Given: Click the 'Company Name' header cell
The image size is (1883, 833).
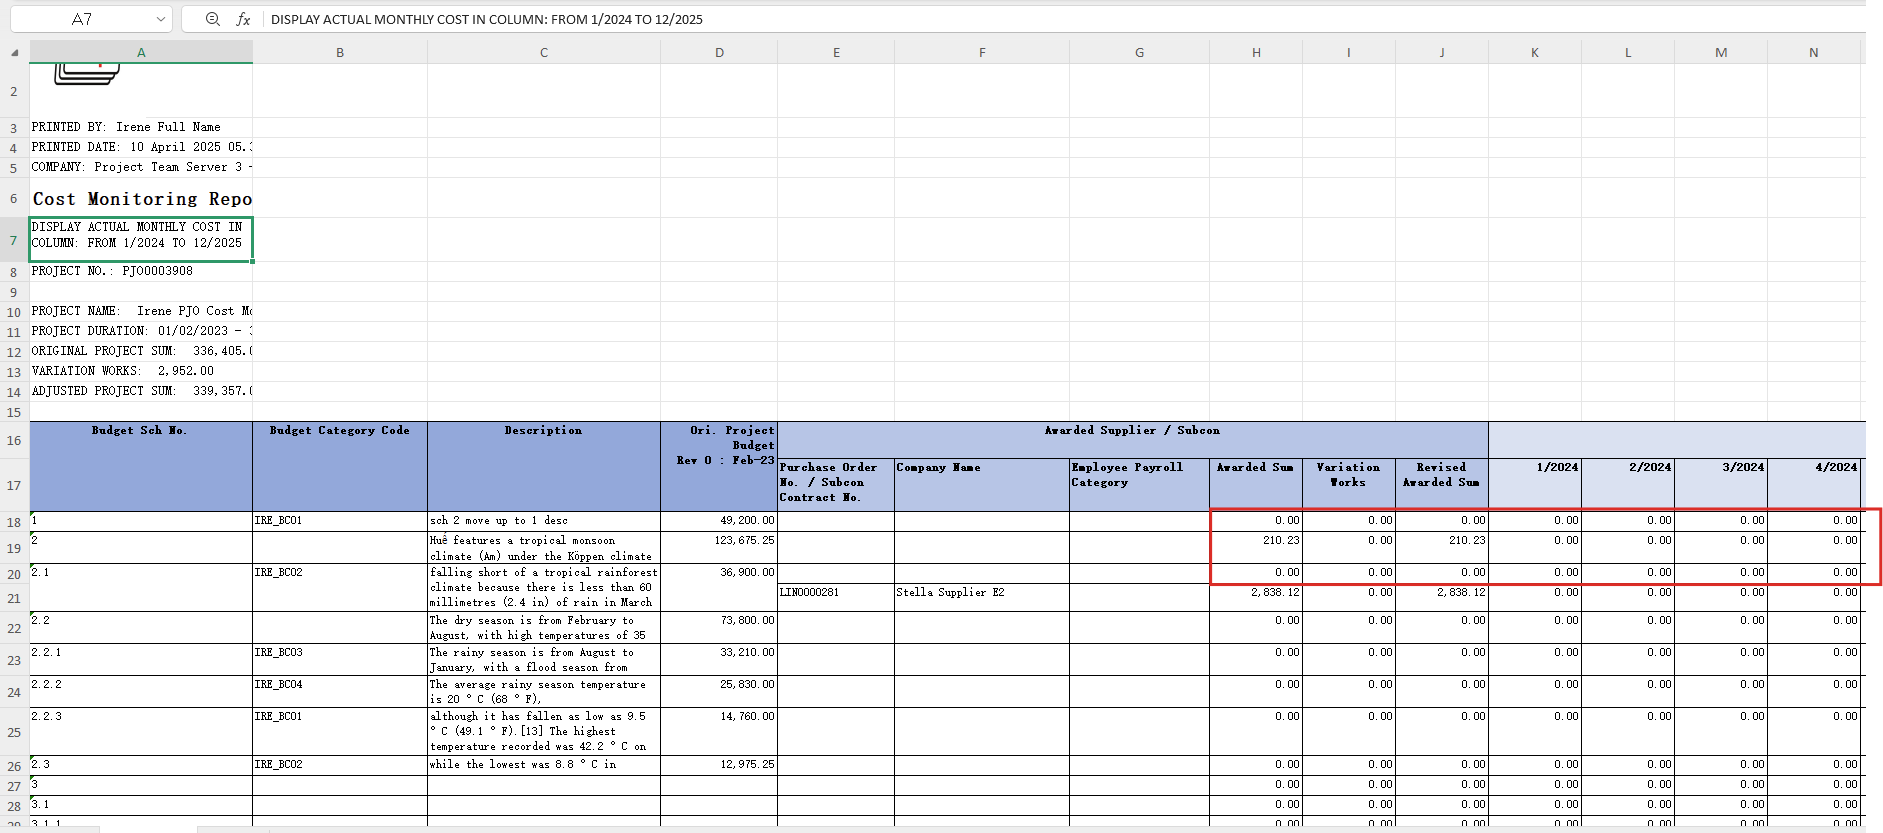Looking at the screenshot, I should click(x=982, y=485).
